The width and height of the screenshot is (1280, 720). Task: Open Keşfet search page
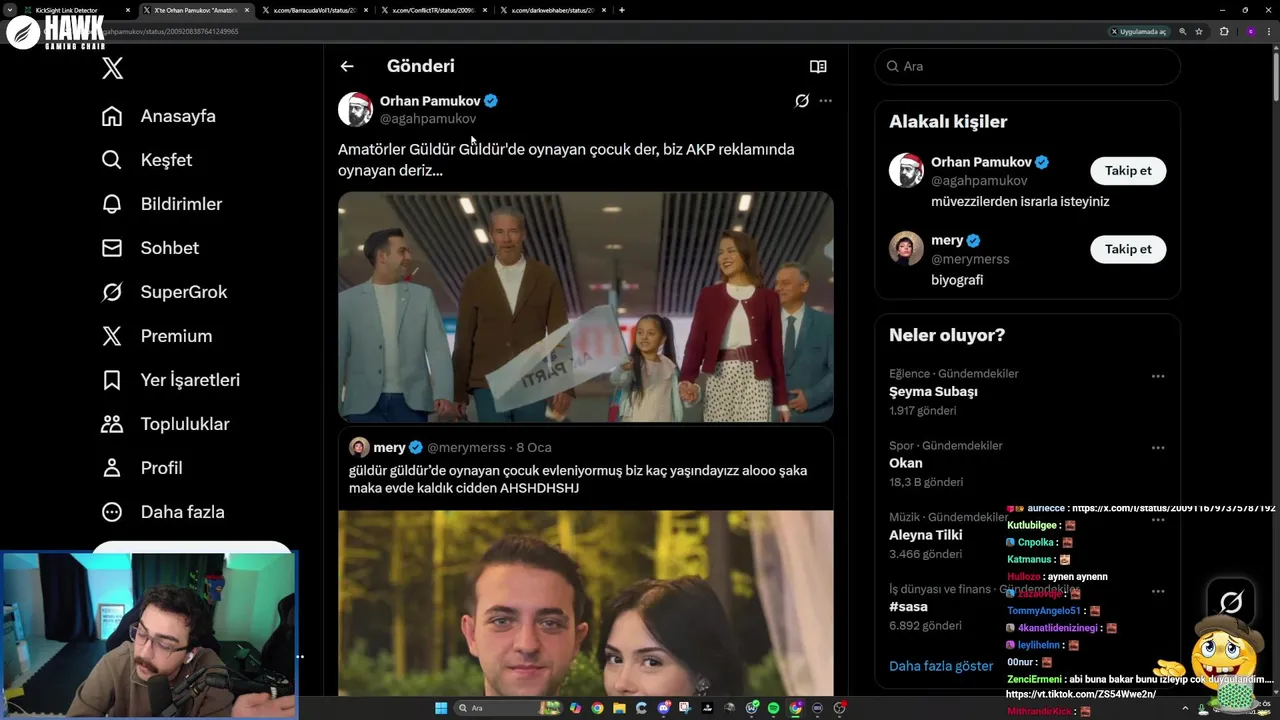coord(146,160)
